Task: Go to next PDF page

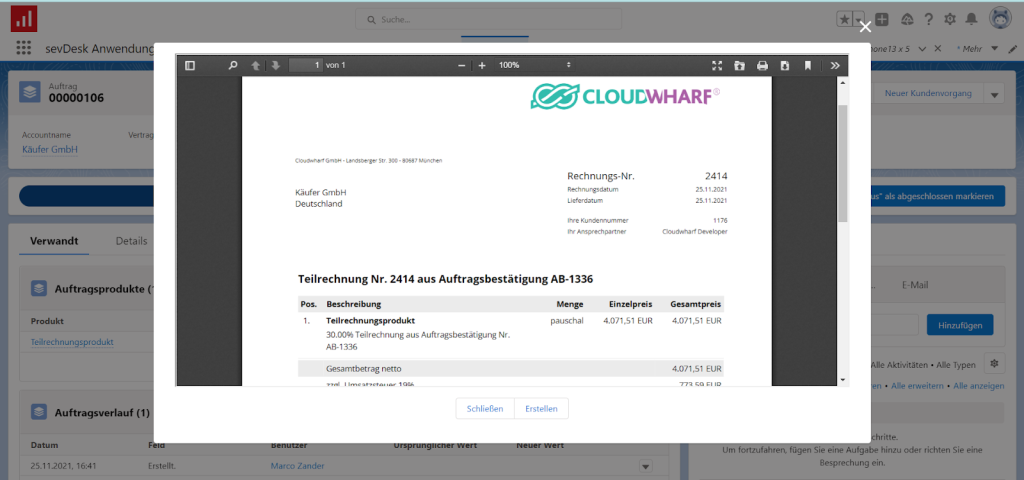Action: 275,66
